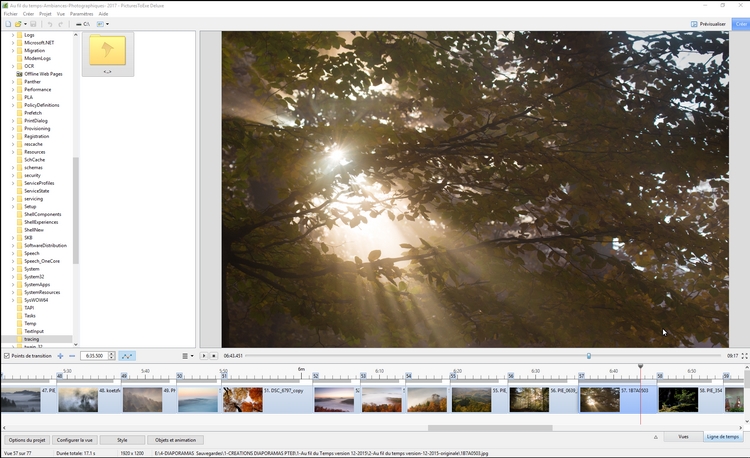Remove transition point with minus icon
The image size is (750, 458).
72,356
